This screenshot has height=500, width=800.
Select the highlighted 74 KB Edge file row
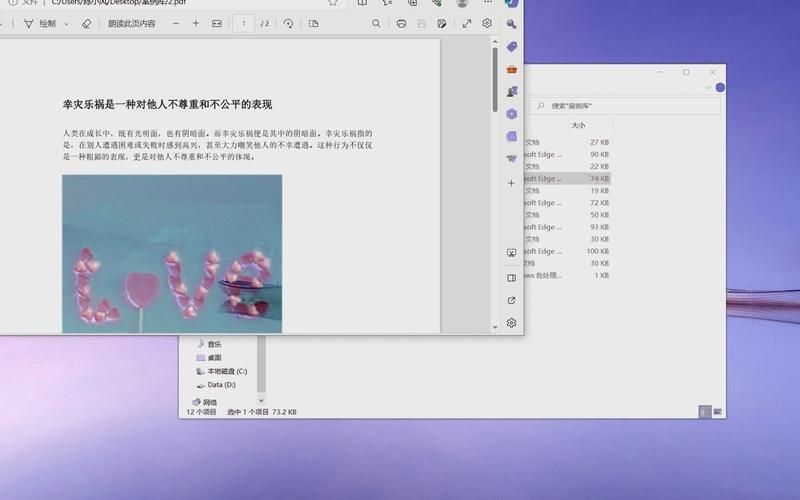coord(567,179)
